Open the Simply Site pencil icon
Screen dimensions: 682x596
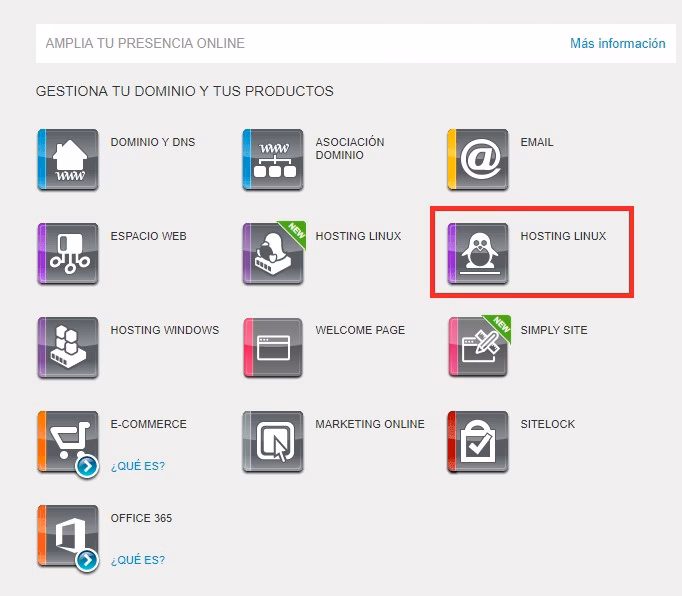479,346
